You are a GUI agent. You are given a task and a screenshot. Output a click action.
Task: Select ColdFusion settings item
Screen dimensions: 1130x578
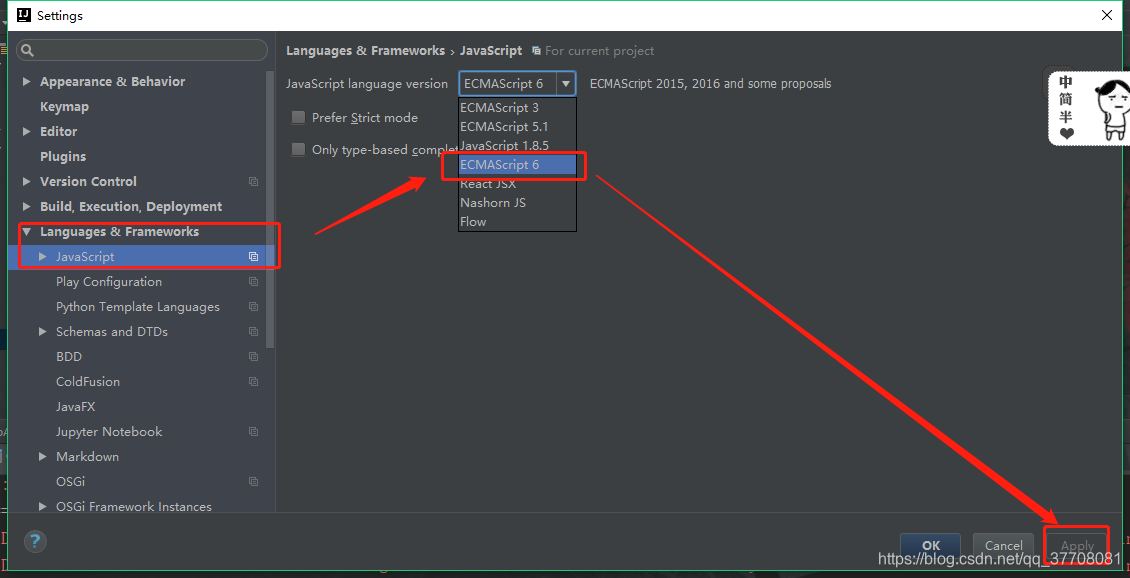(88, 382)
